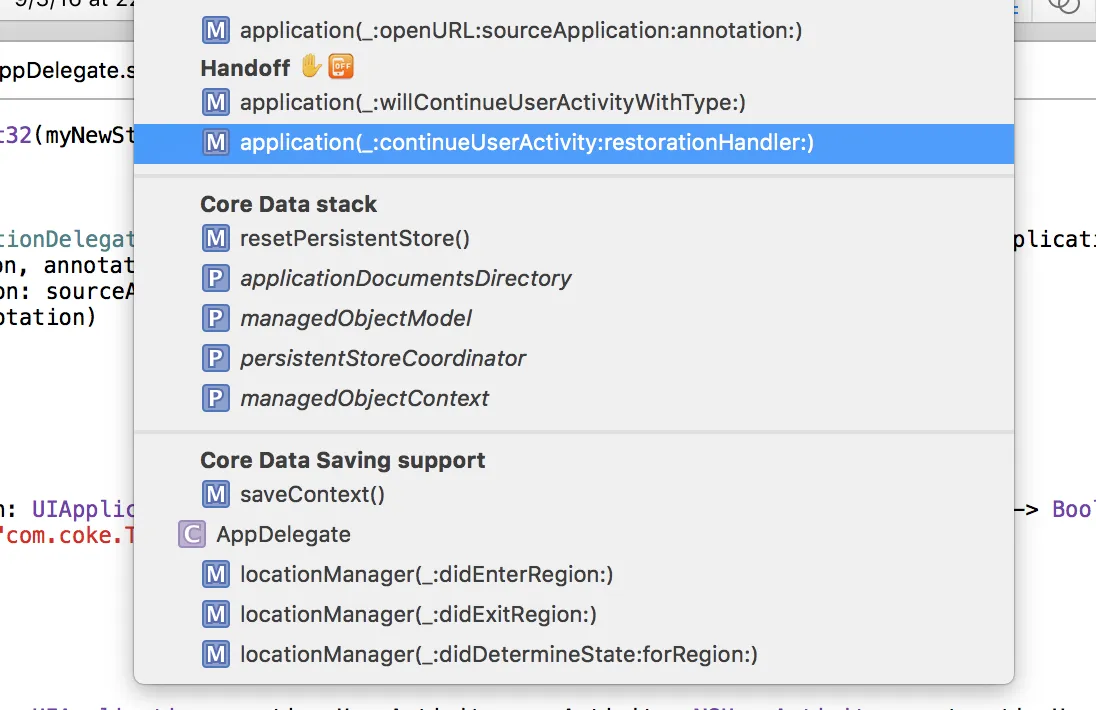Click M icon of resetPersistentStore()
The image size is (1096, 710).
[x=215, y=238]
